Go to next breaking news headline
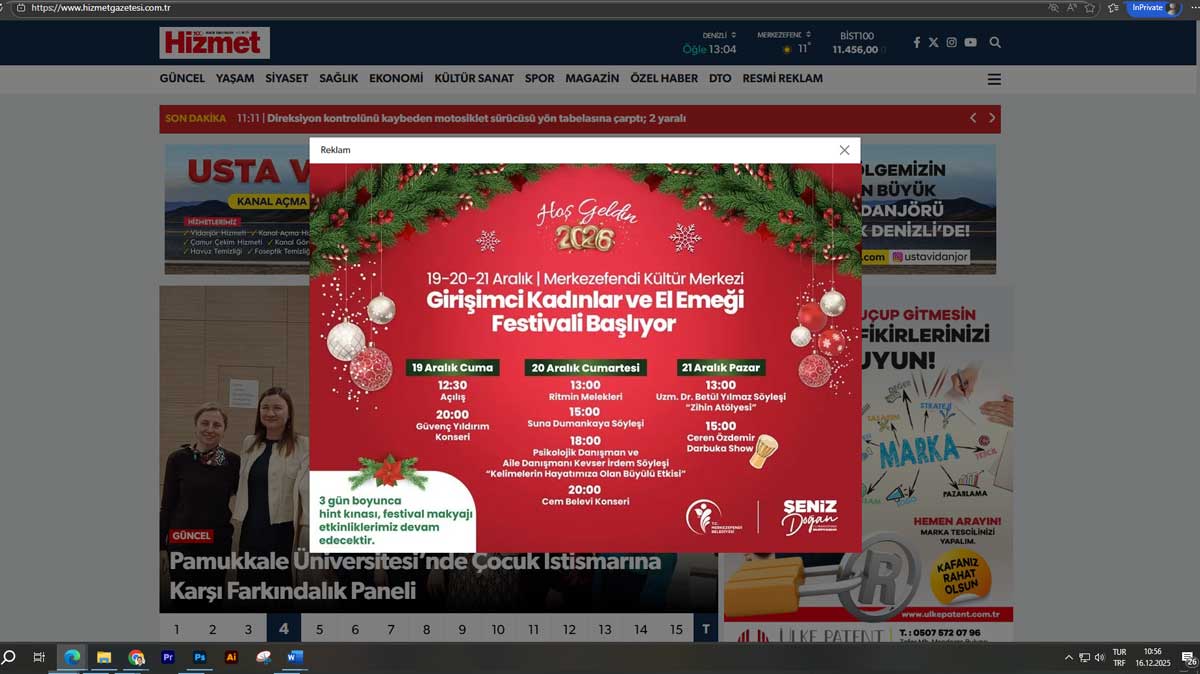The width and height of the screenshot is (1200, 674). click(991, 118)
